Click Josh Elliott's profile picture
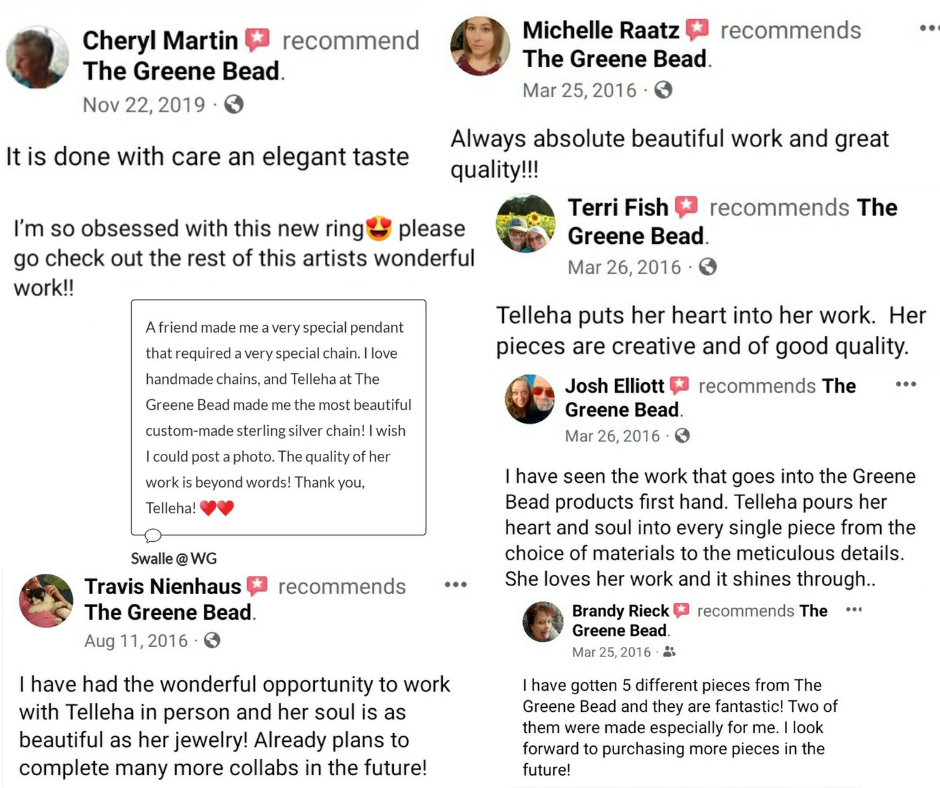940x788 pixels. (530, 400)
